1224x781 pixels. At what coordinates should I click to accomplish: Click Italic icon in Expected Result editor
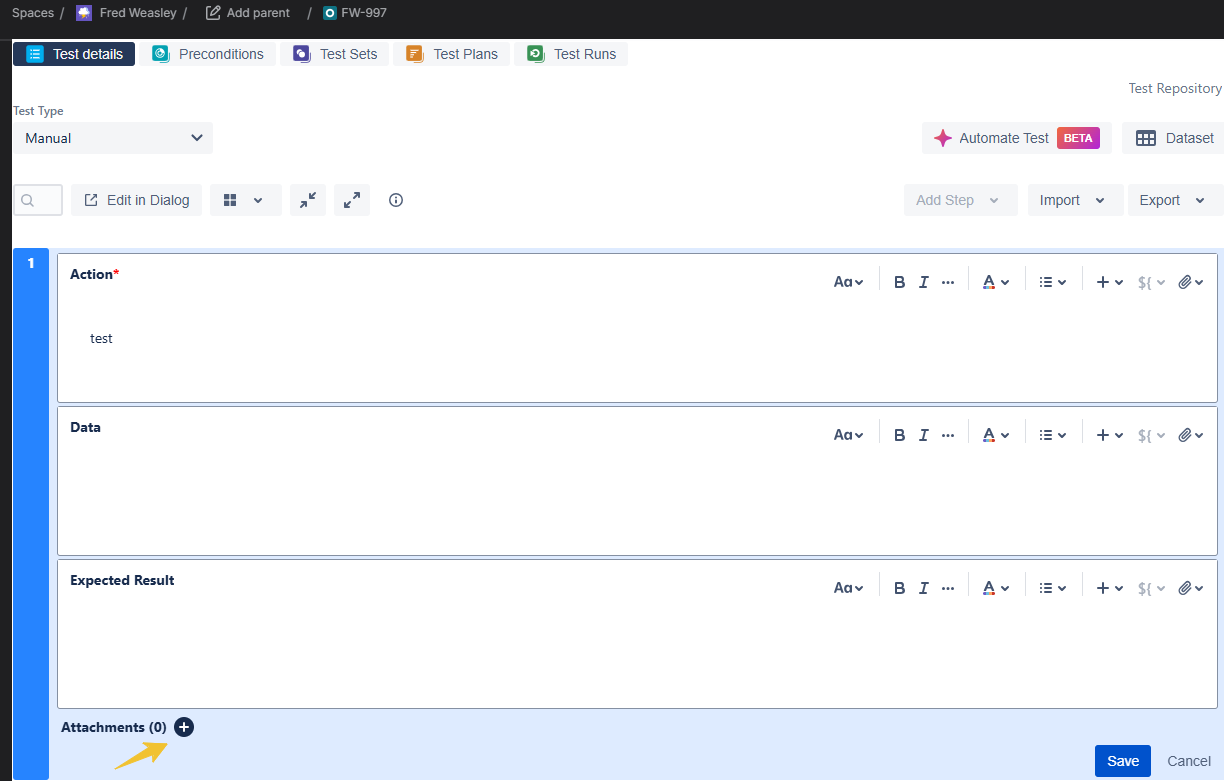click(x=924, y=588)
